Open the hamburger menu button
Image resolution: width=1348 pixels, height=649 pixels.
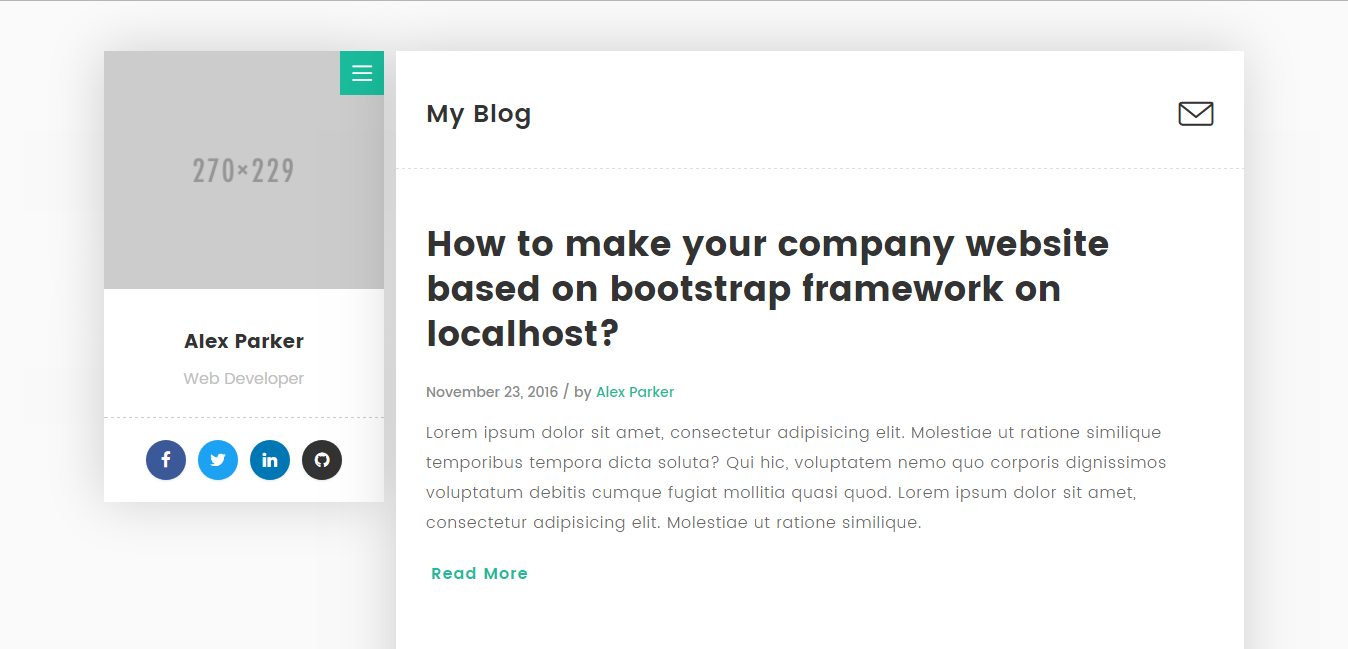click(x=362, y=73)
